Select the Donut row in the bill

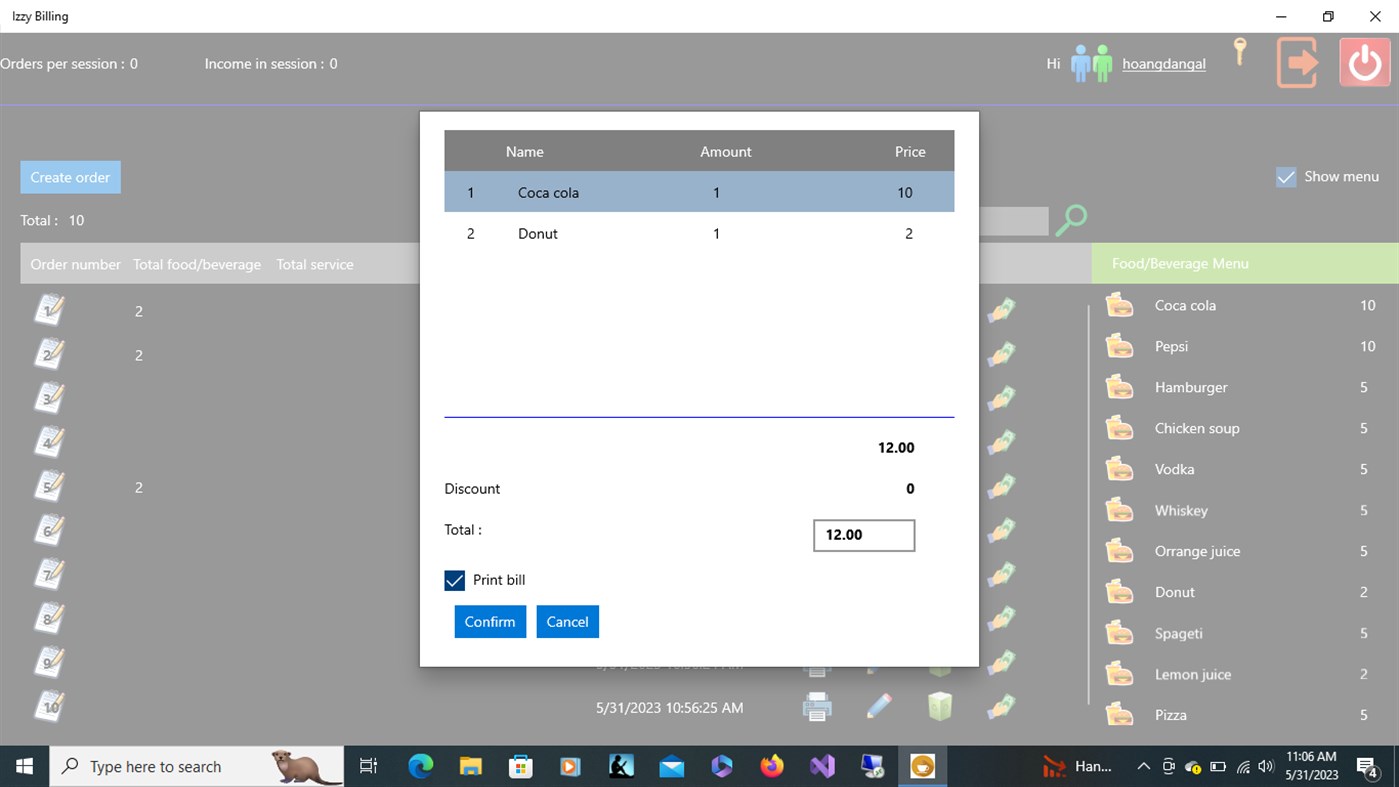coord(699,233)
